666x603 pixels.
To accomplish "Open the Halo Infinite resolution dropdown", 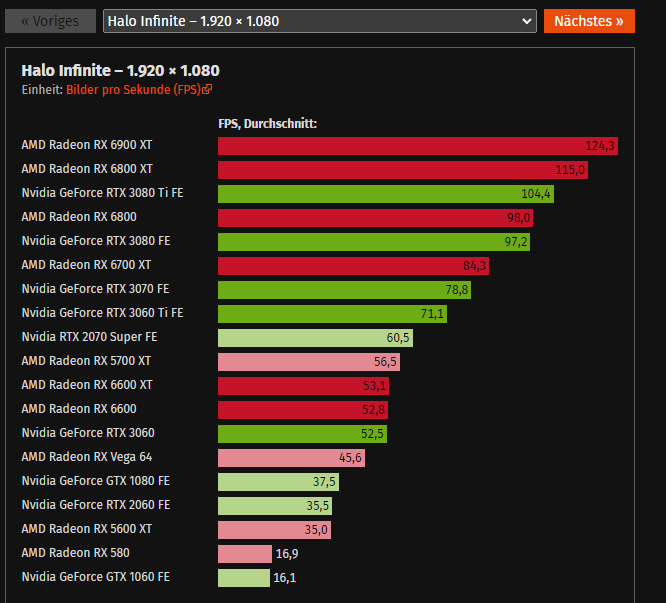I will (x=319, y=21).
